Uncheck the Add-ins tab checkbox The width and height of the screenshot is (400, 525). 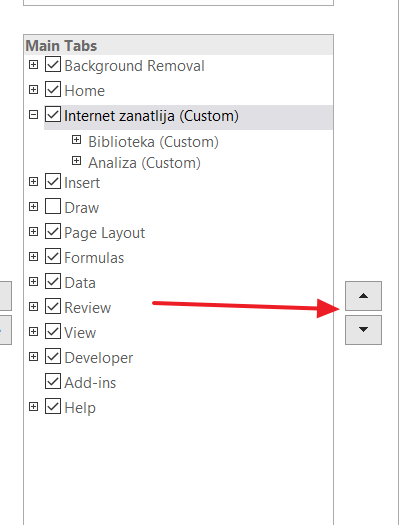(53, 381)
